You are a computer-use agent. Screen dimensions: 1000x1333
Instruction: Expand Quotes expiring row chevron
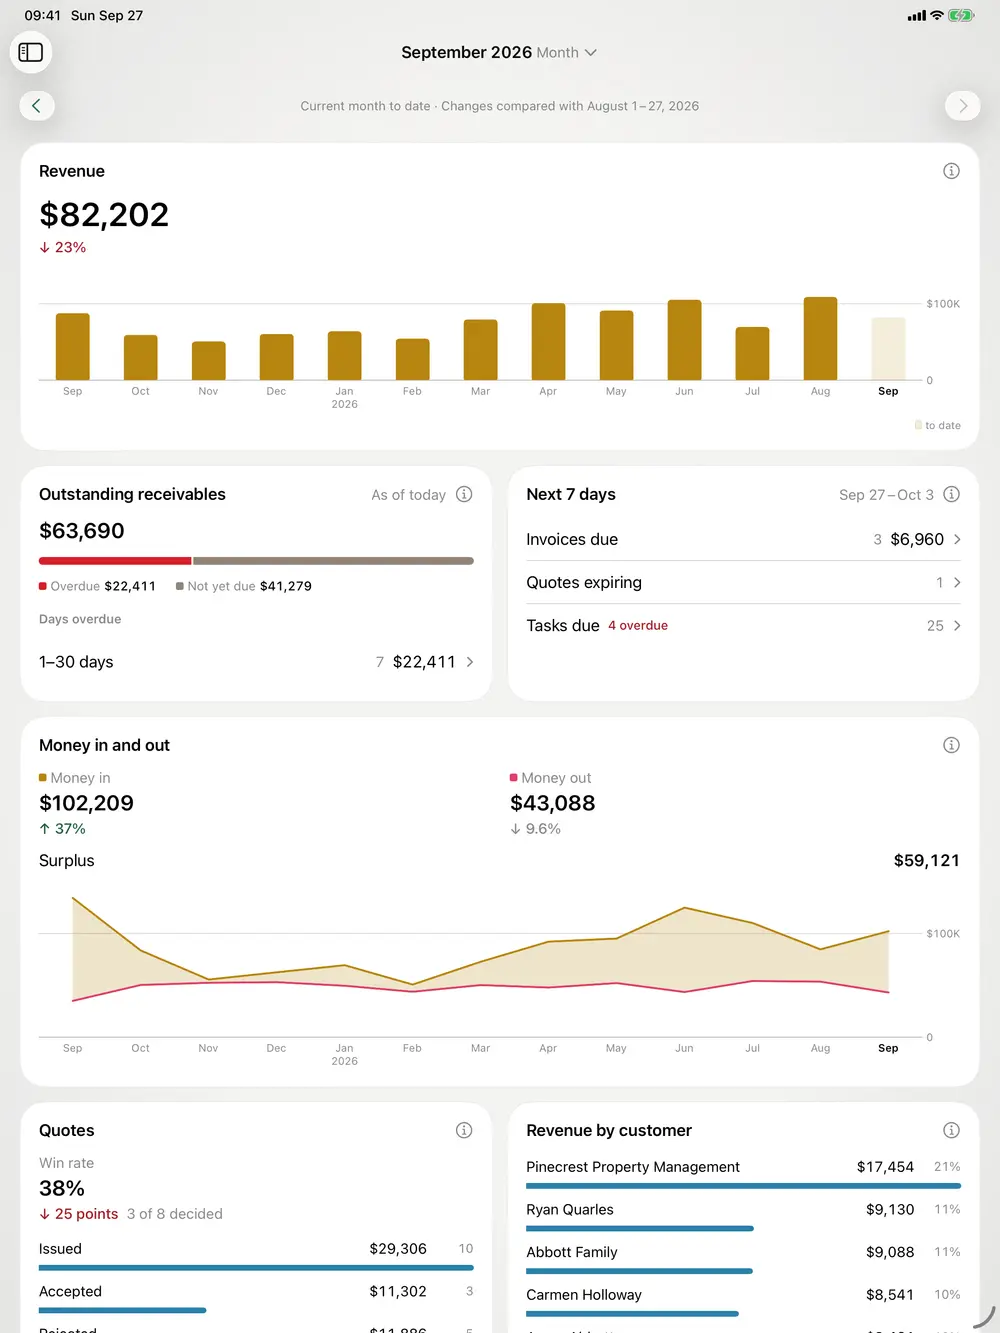pos(957,582)
